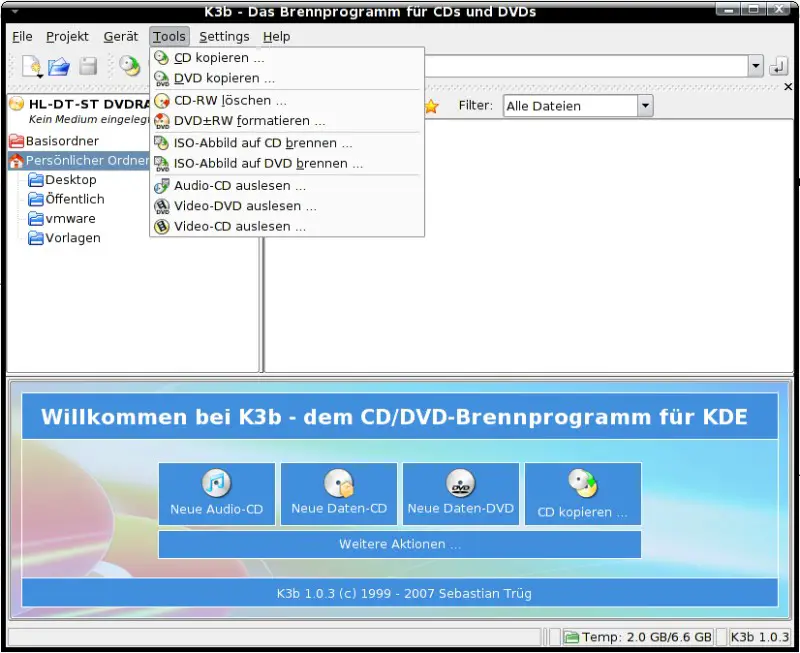Click the Kein Medium eingelegt text
Image resolution: width=800 pixels, height=653 pixels.
click(89, 119)
